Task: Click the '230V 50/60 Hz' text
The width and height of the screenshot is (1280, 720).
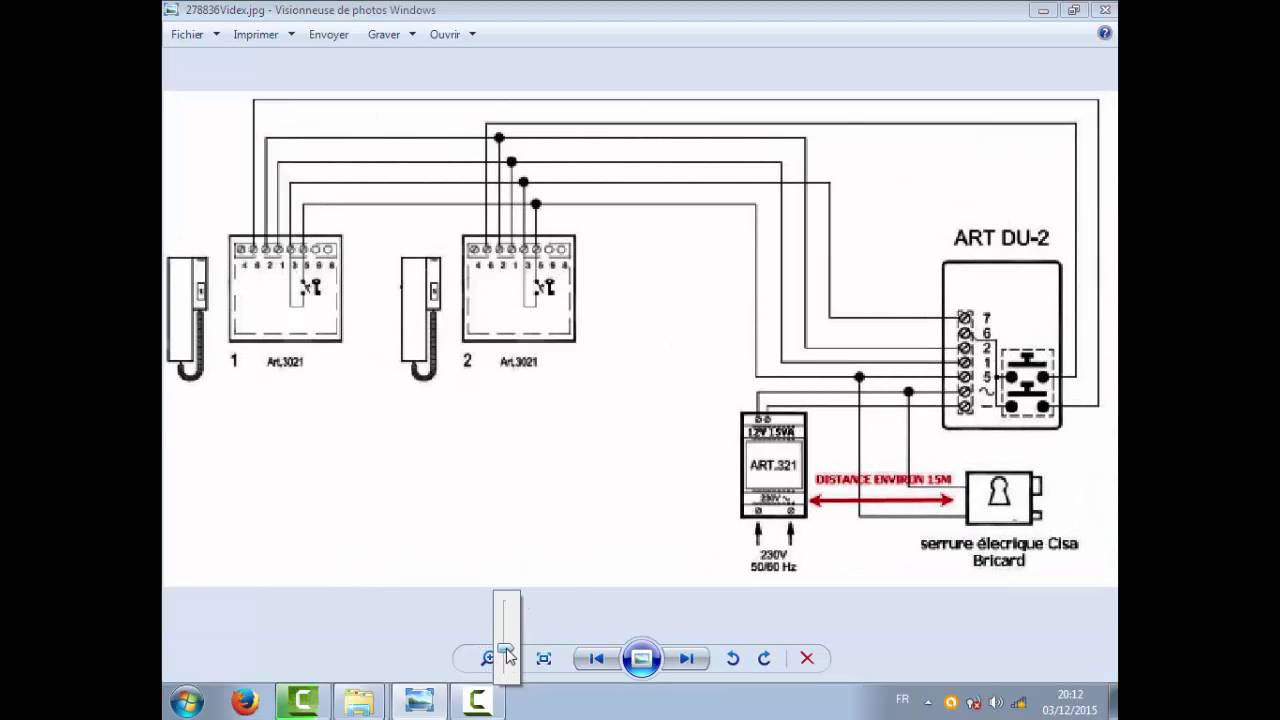Action: coord(773,560)
